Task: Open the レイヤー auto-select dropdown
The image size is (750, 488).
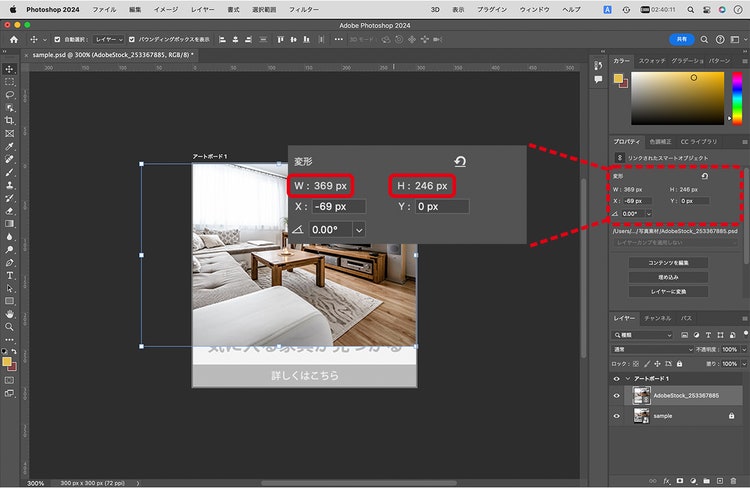Action: (x=109, y=40)
